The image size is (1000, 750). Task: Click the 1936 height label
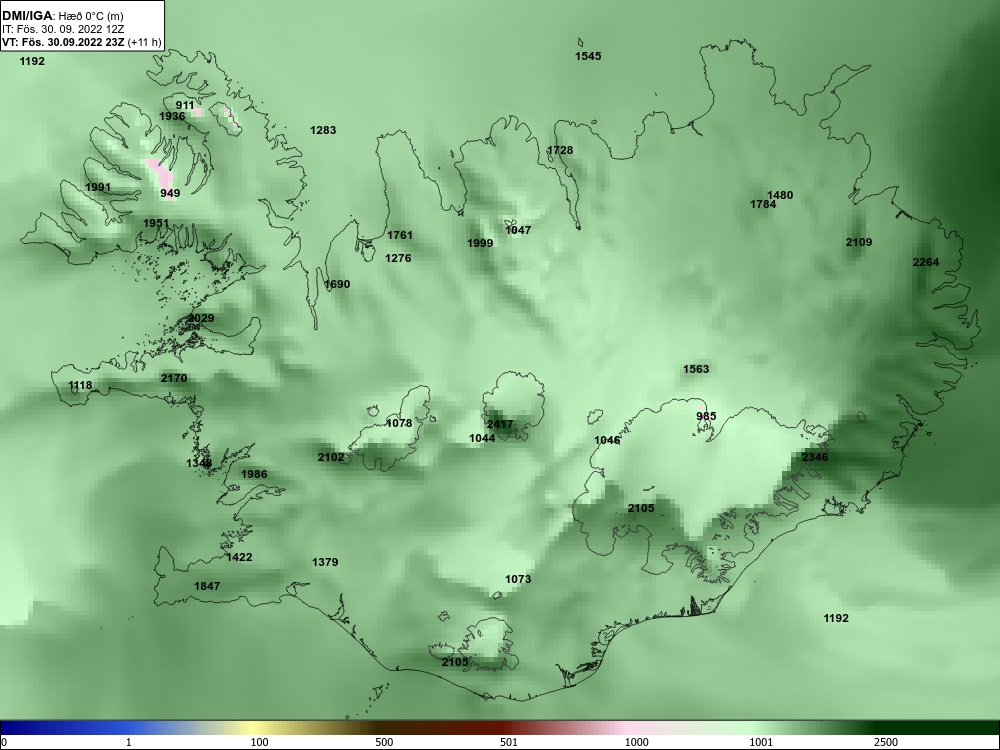(172, 116)
